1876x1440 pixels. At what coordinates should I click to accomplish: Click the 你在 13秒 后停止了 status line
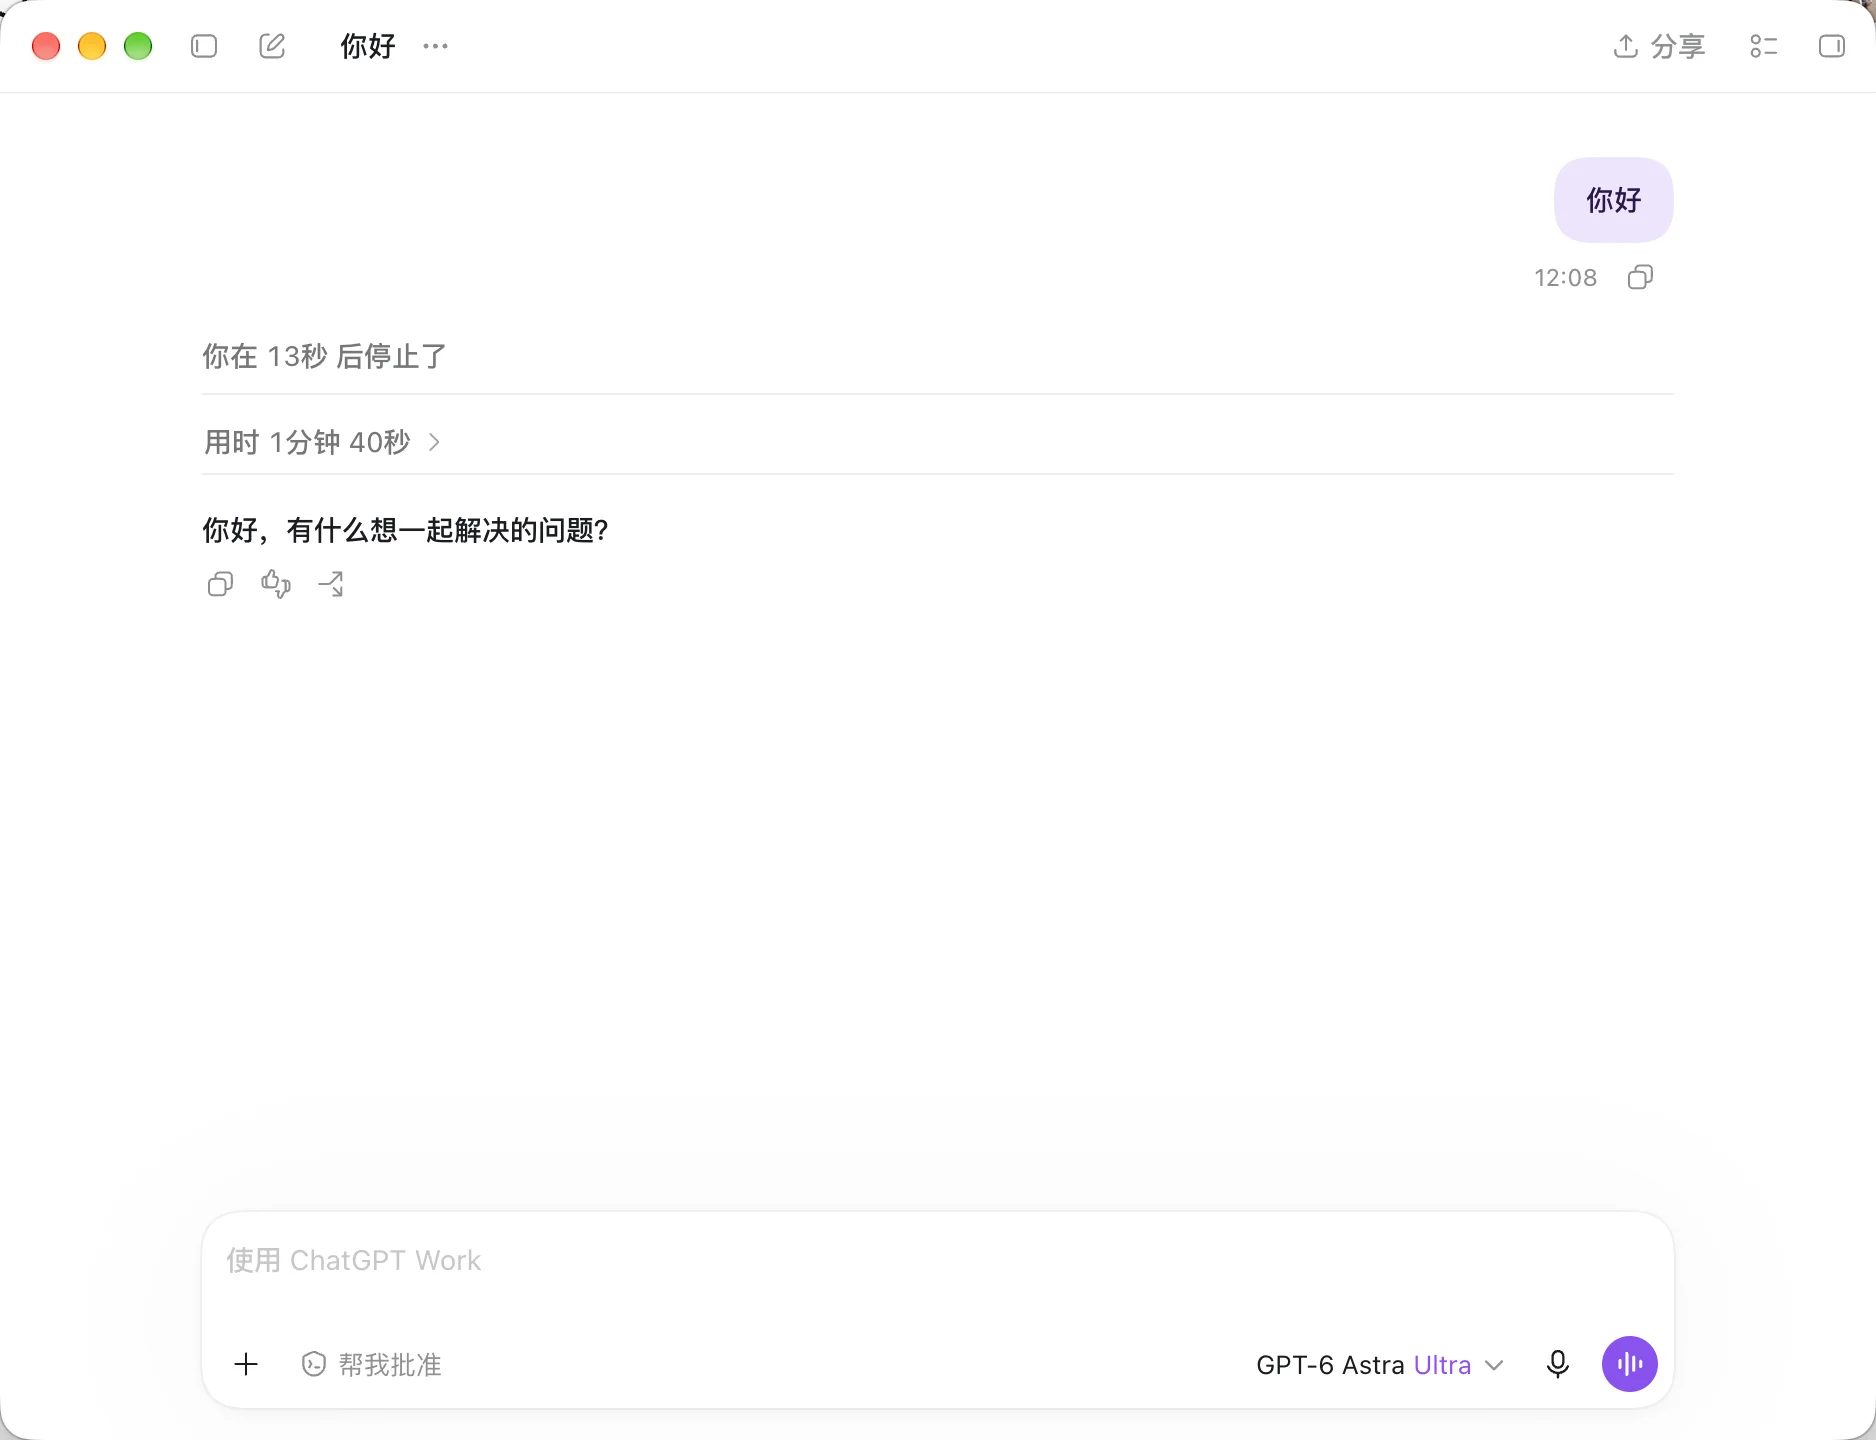coord(325,356)
